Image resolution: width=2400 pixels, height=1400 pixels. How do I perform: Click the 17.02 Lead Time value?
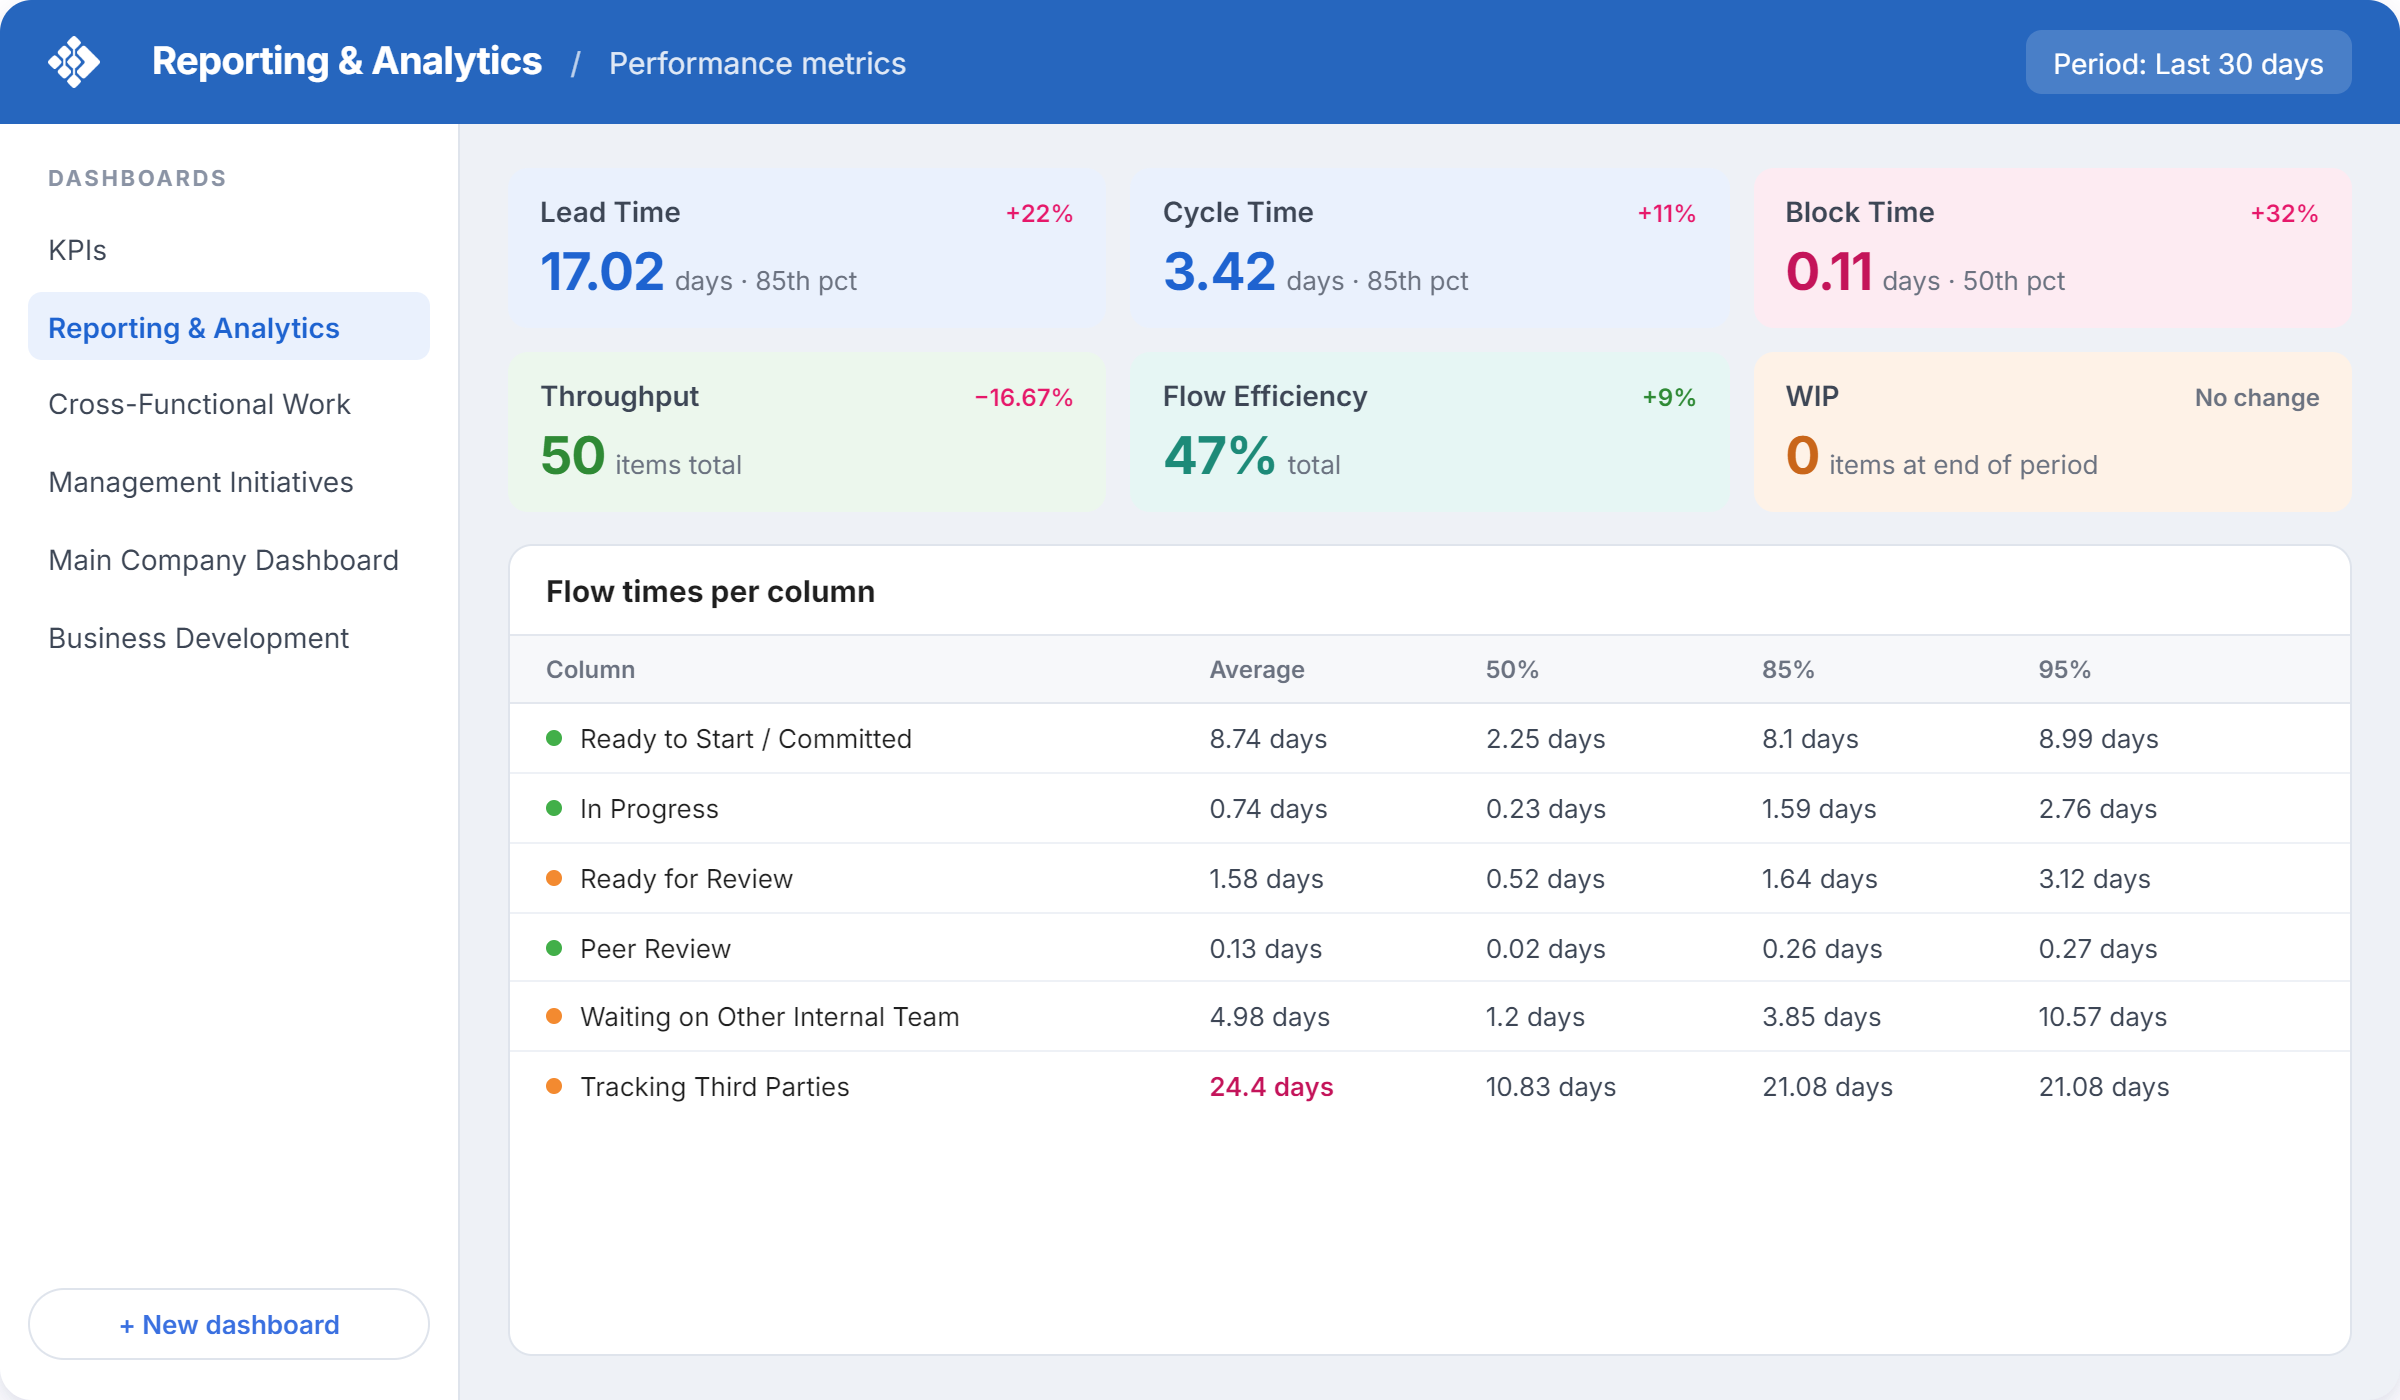602,271
